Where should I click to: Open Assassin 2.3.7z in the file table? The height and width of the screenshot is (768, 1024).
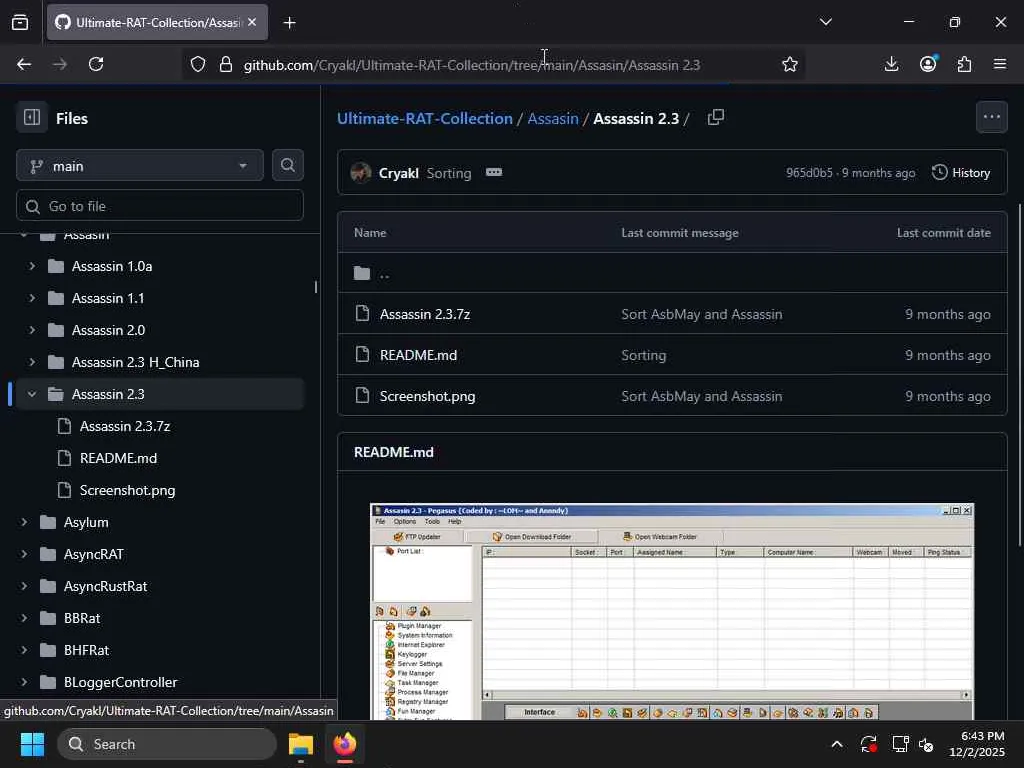(424, 314)
